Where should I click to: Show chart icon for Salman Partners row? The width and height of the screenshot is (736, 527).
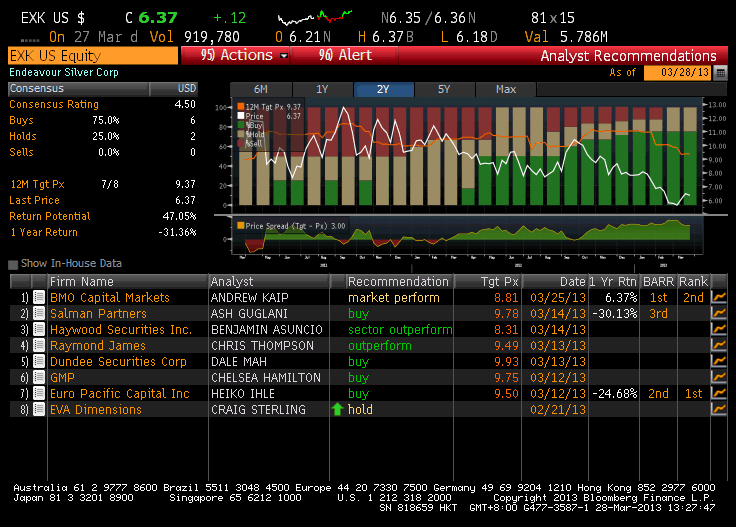point(719,313)
